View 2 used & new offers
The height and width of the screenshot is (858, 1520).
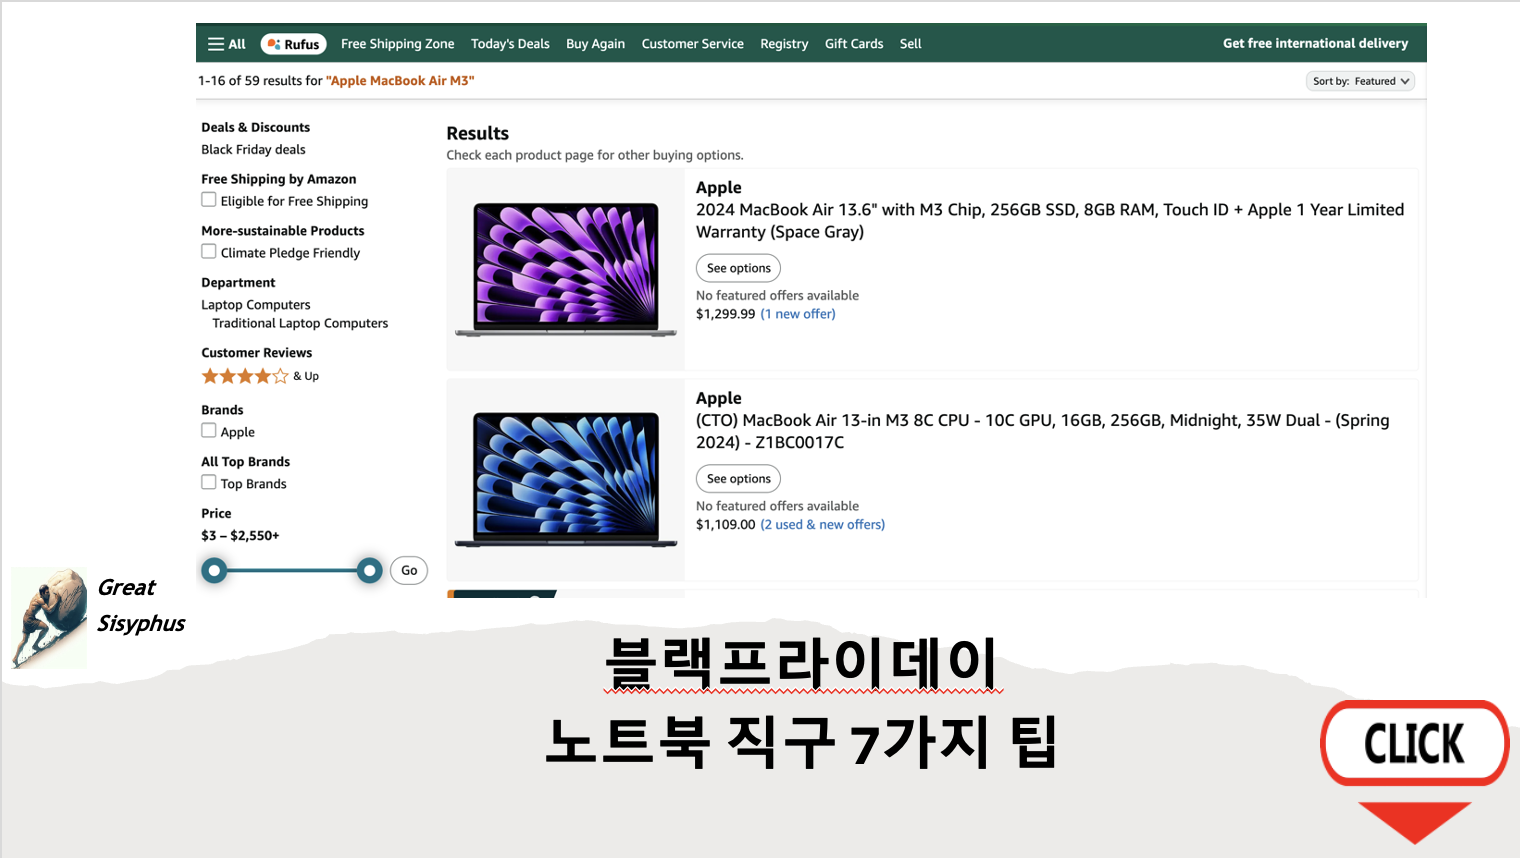[822, 524]
